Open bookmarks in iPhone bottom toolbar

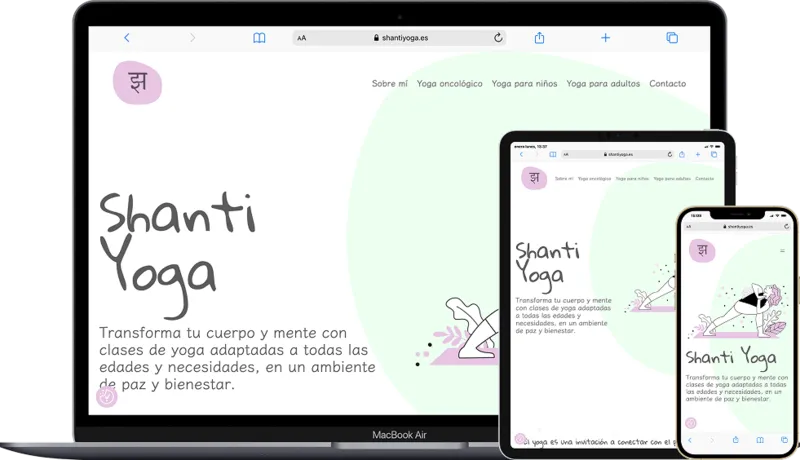tap(760, 440)
